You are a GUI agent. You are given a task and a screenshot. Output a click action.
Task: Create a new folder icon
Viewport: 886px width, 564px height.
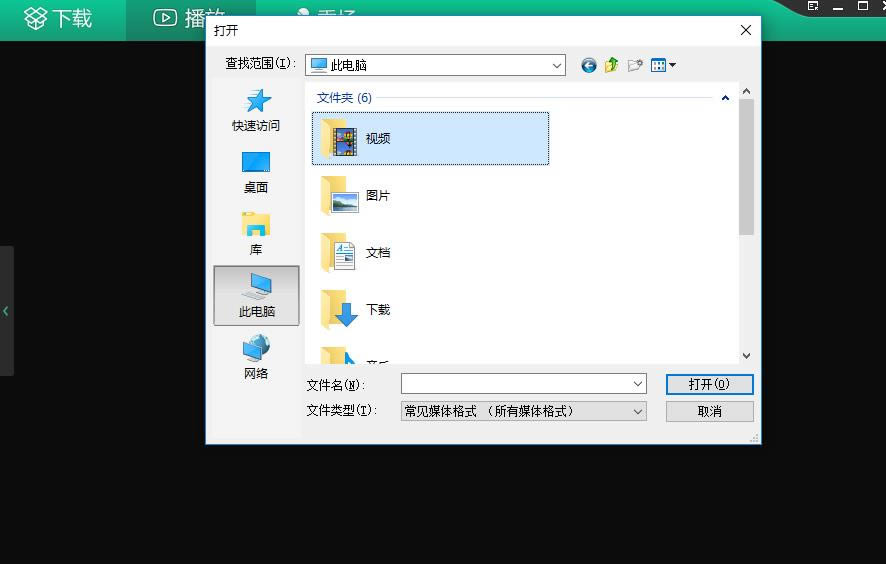coord(635,66)
